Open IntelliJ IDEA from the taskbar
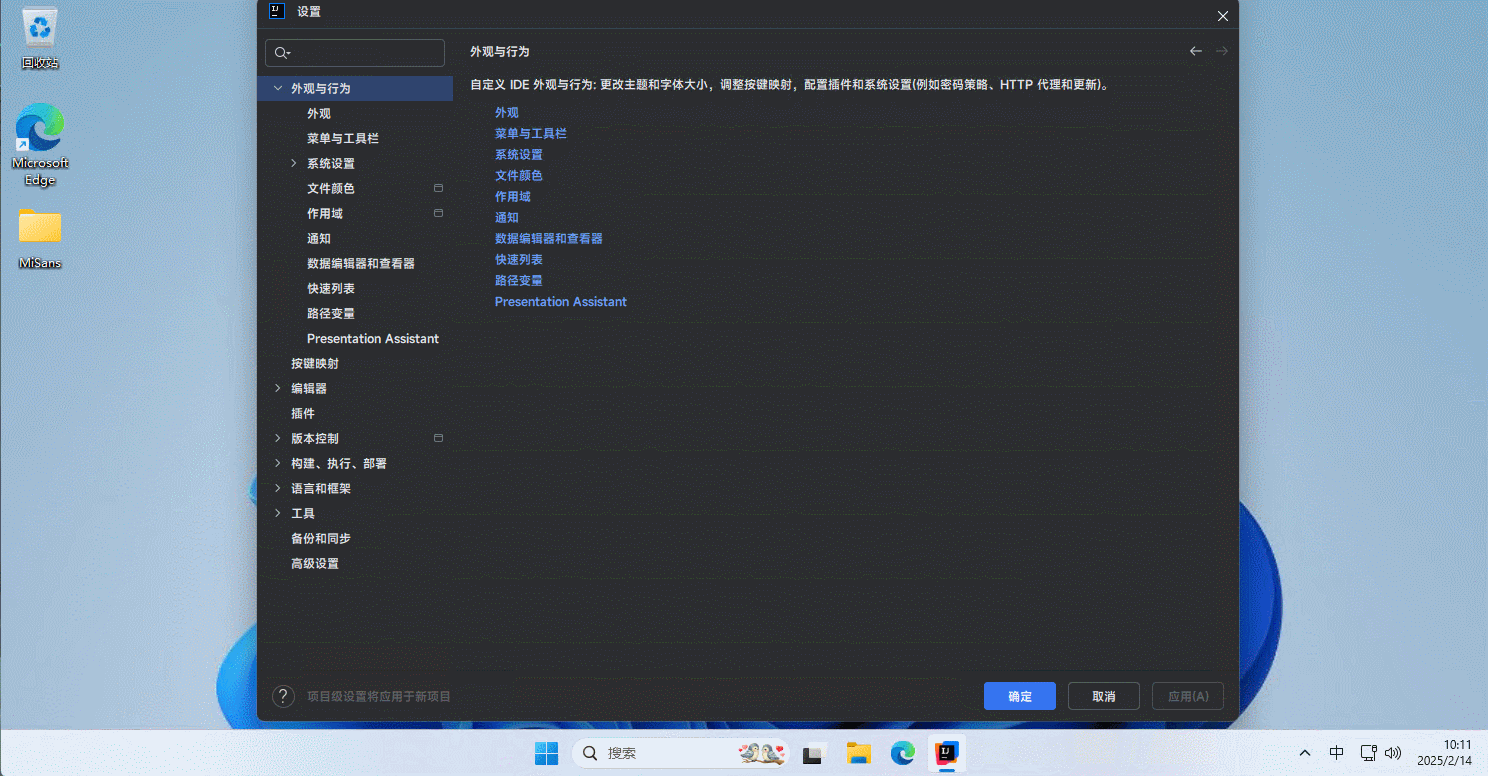The image size is (1488, 776). 945,753
